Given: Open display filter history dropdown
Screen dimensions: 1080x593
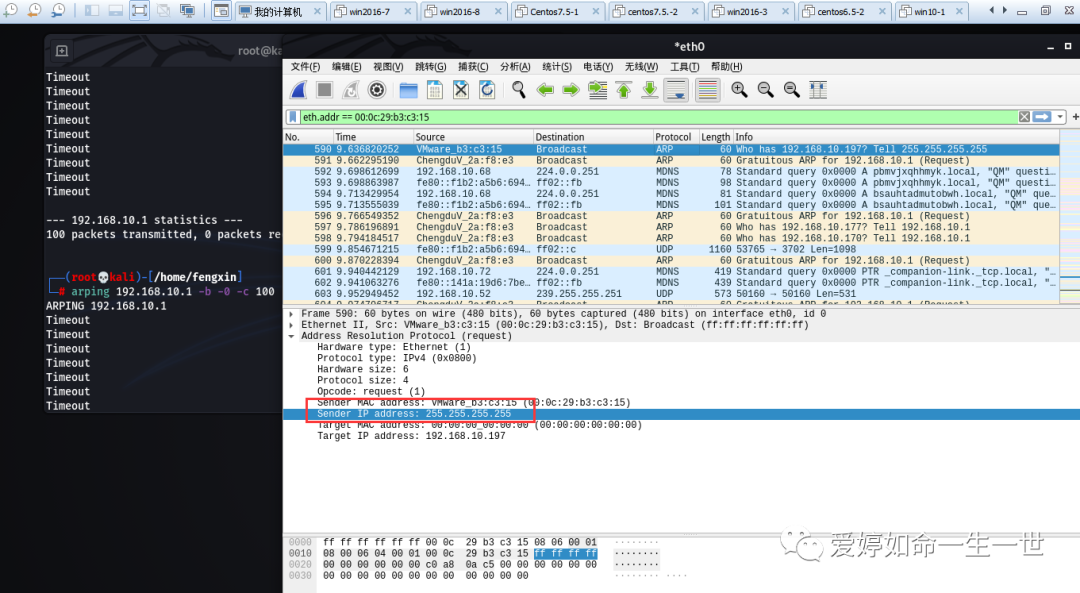Looking at the screenshot, I should click(1060, 117).
